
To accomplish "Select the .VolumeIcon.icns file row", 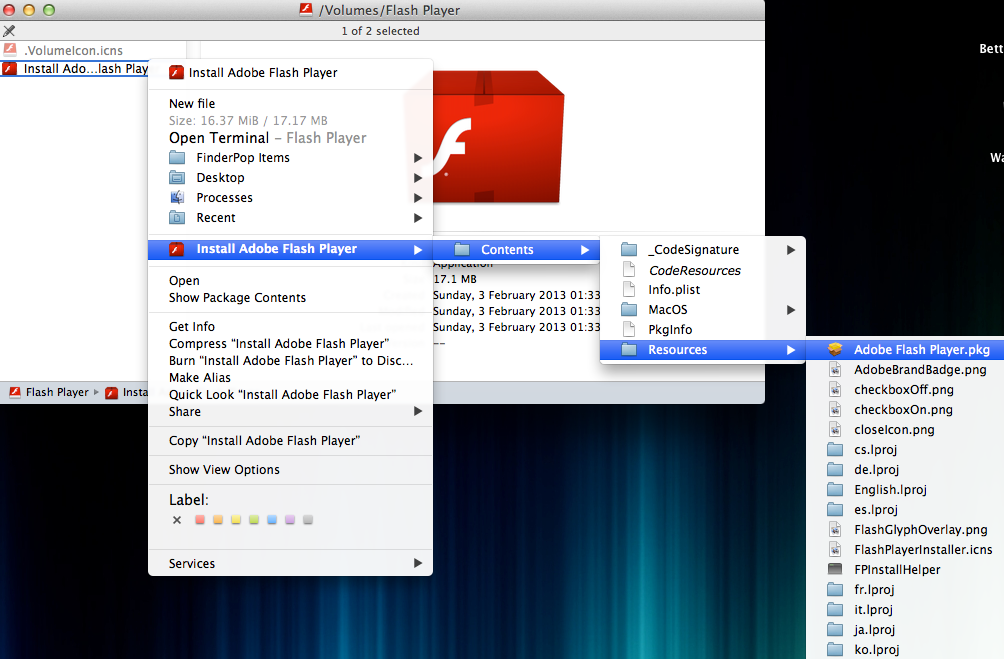I will [x=93, y=50].
